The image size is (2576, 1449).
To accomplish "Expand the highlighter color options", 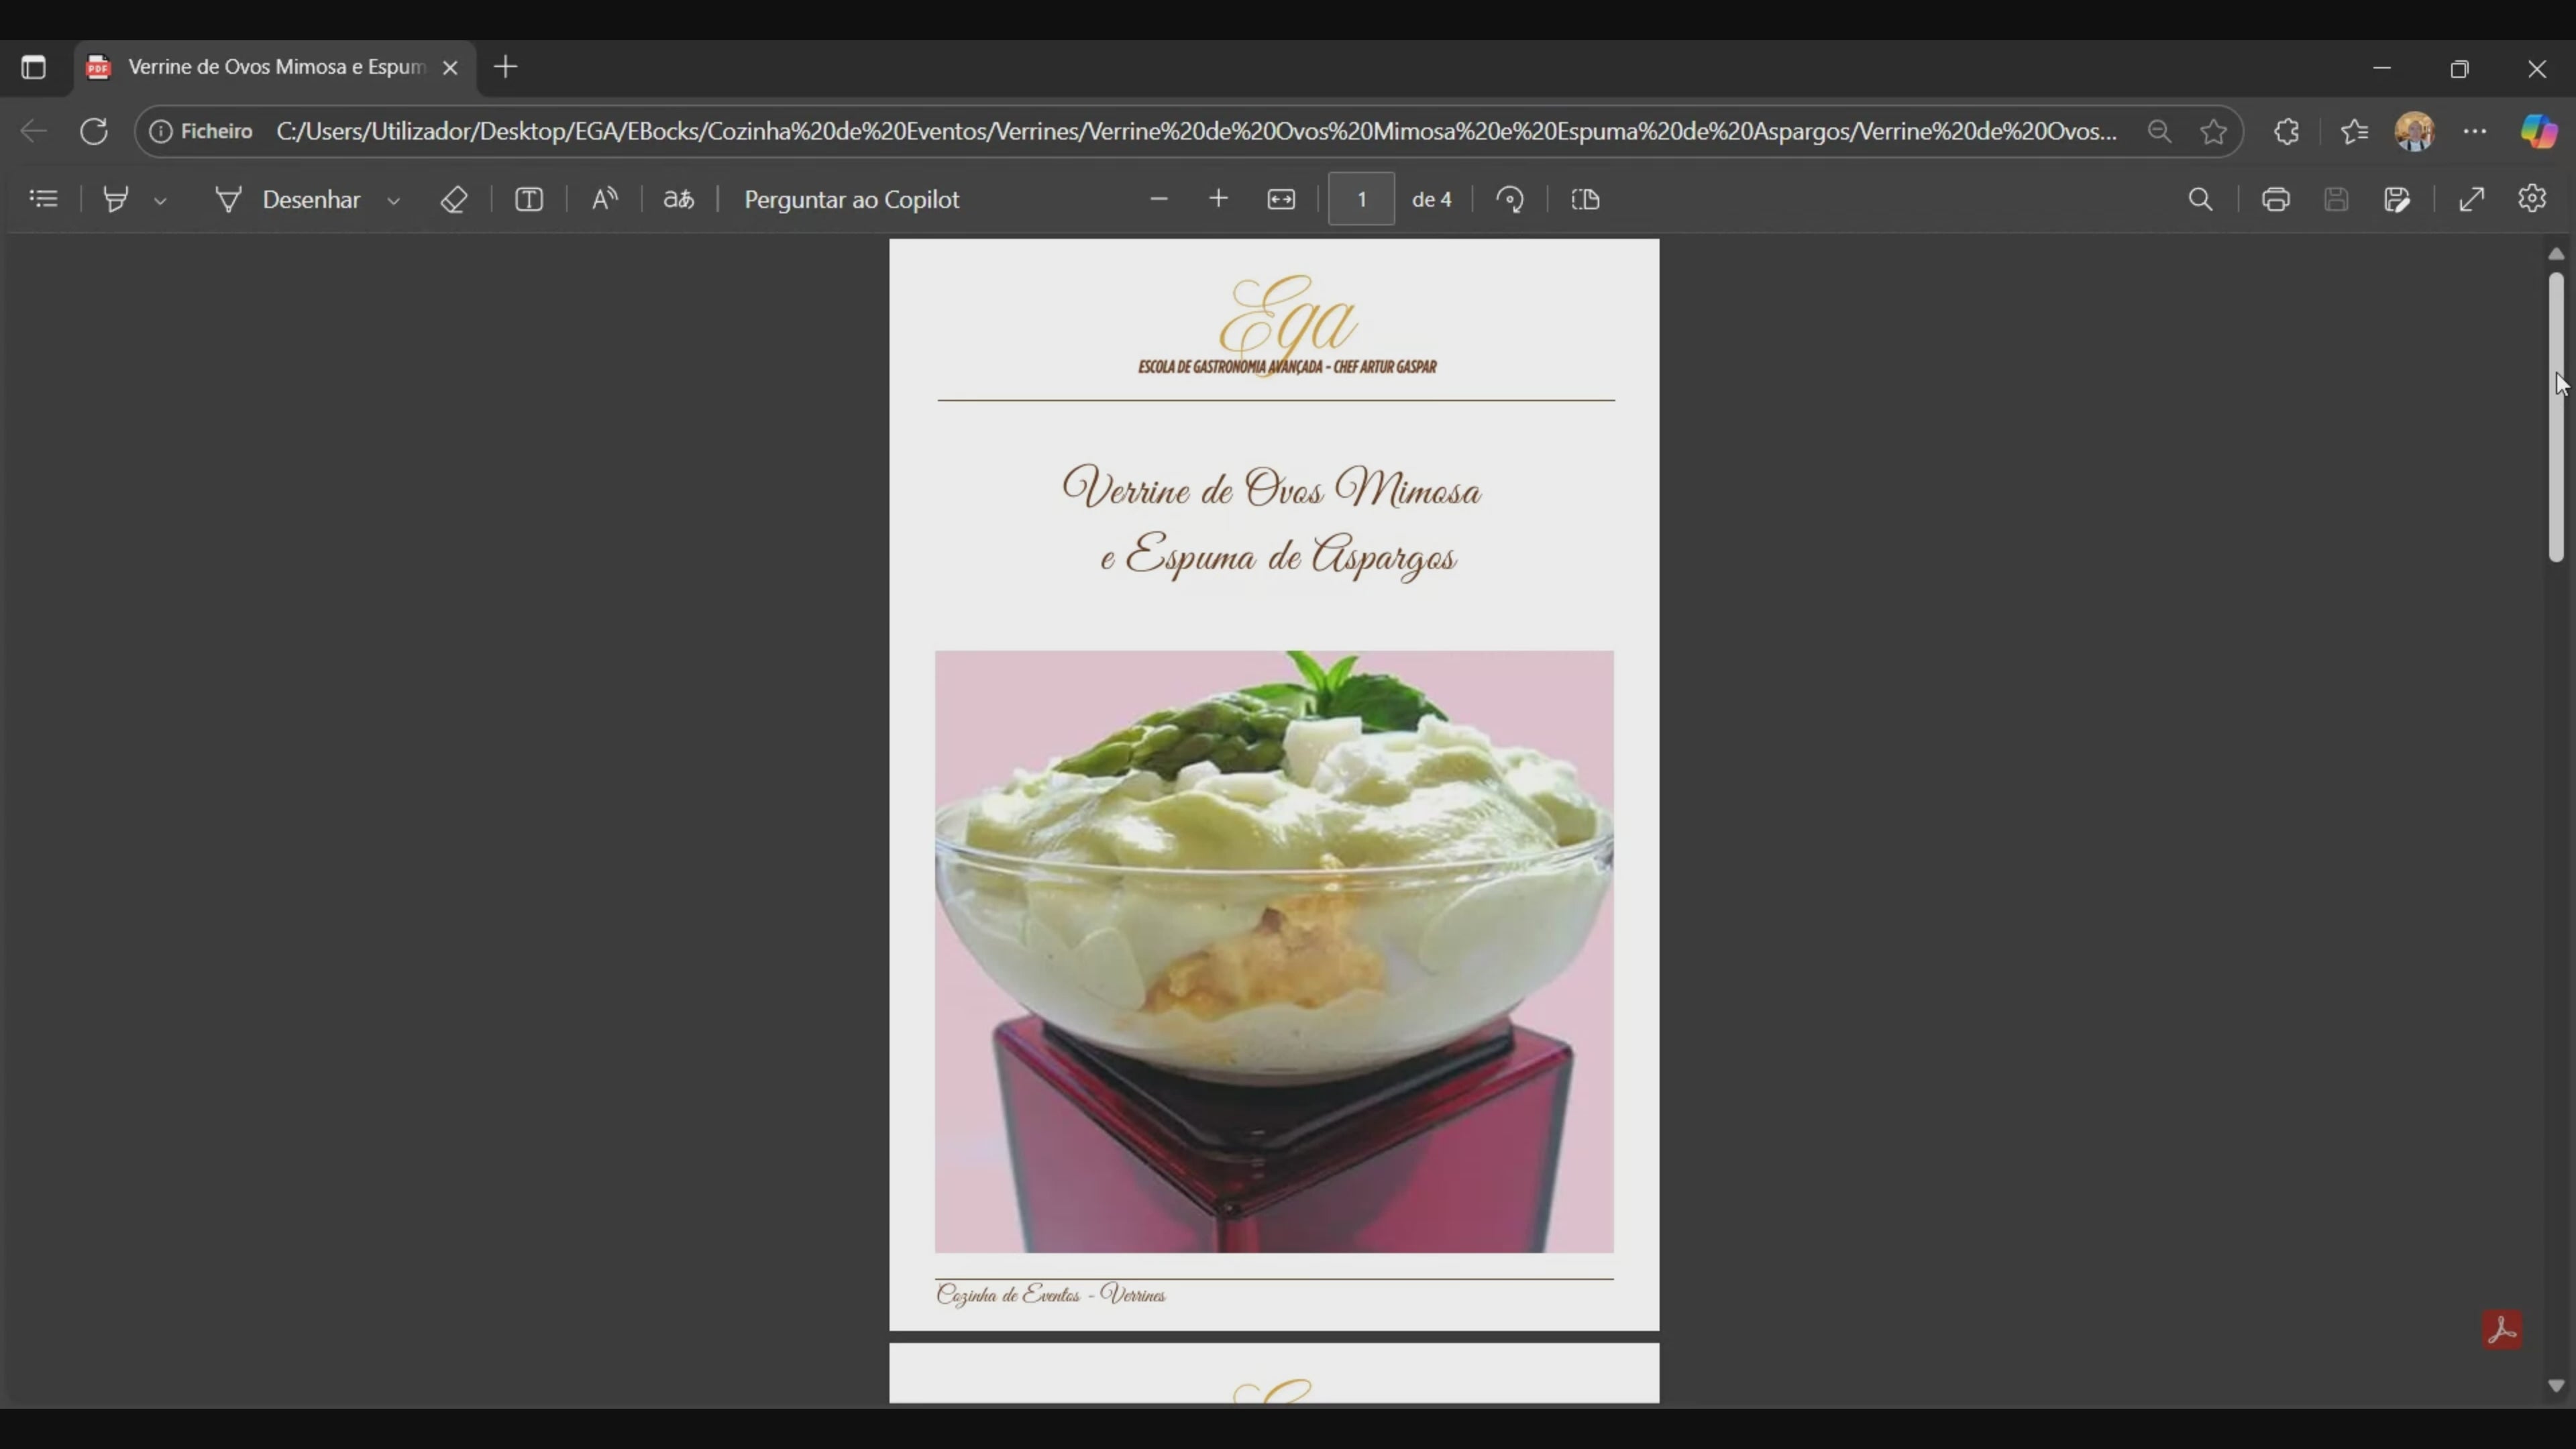I will [161, 198].
